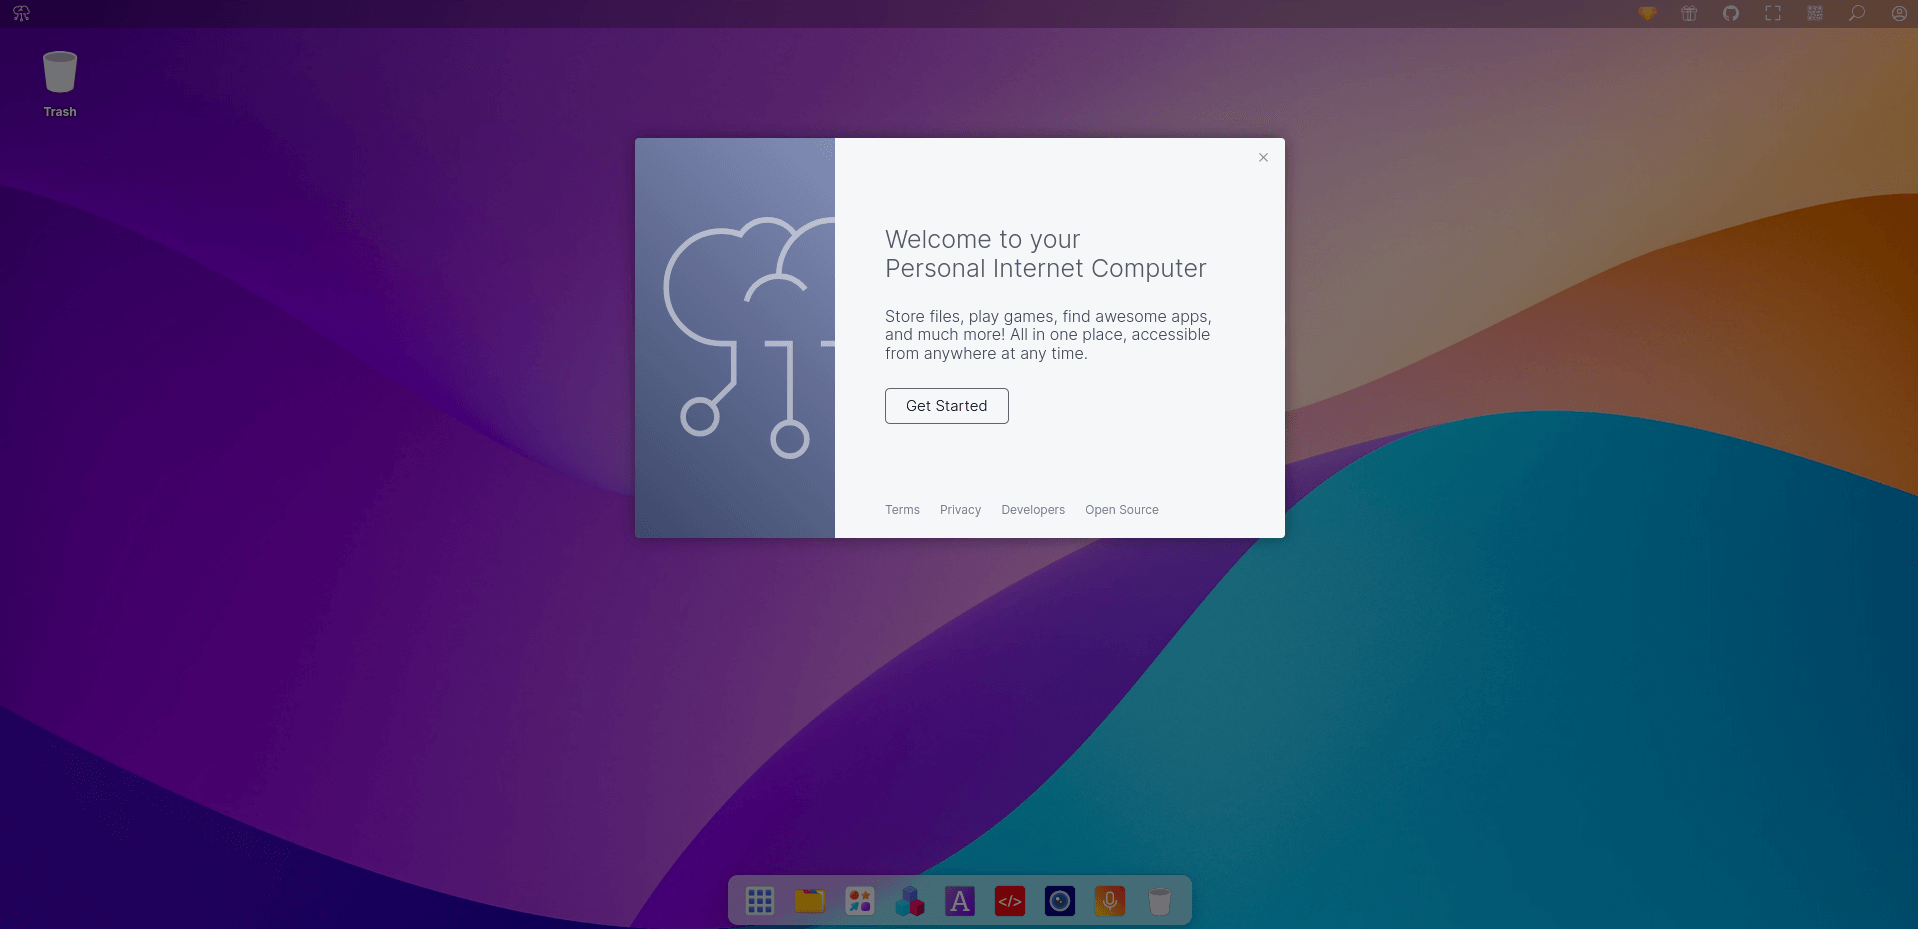
Task: Open the voice Recorder app from the dock
Action: (1109, 900)
